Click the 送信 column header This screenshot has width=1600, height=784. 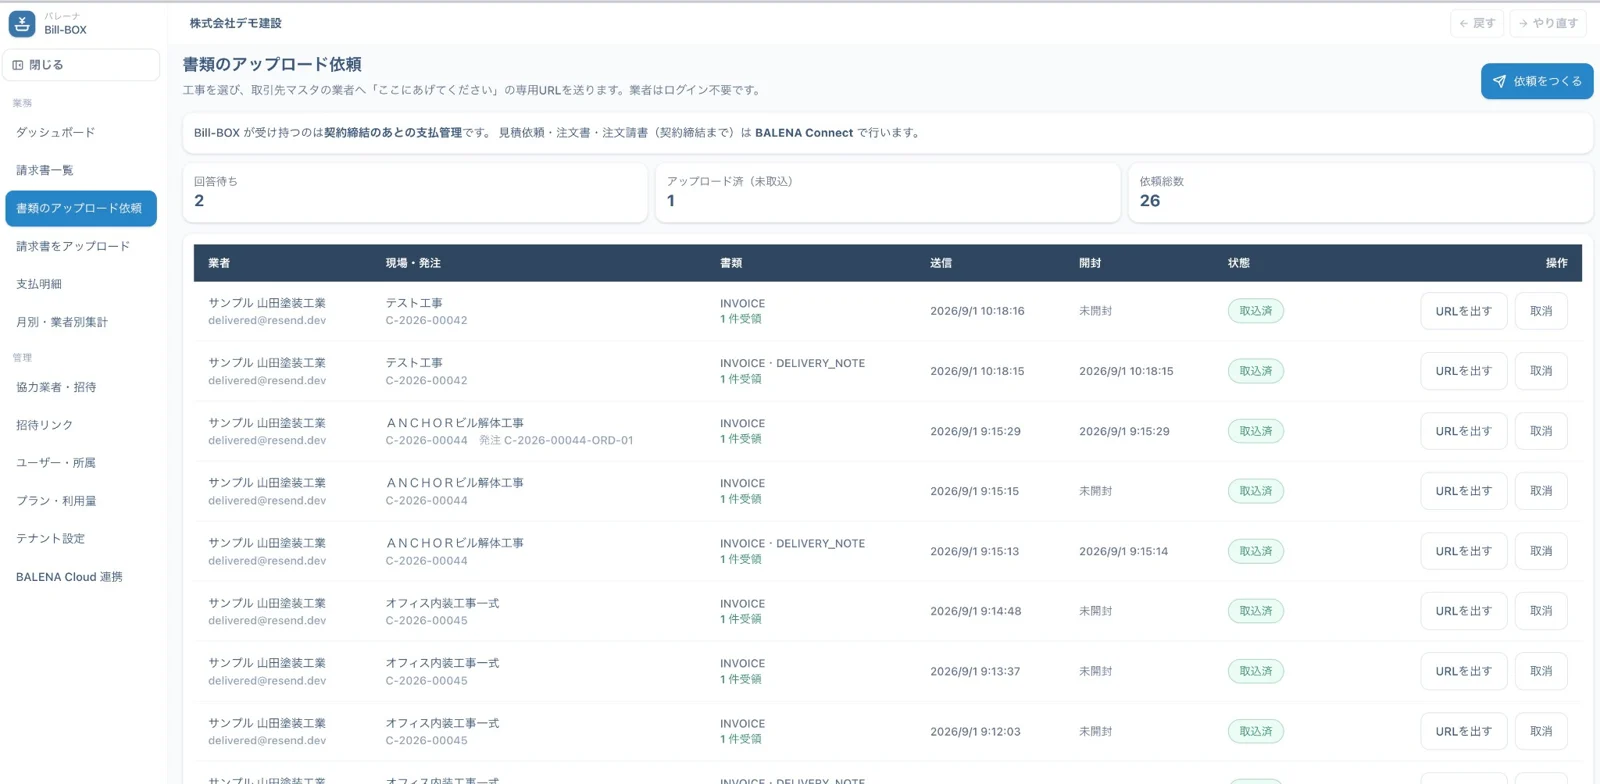[941, 263]
